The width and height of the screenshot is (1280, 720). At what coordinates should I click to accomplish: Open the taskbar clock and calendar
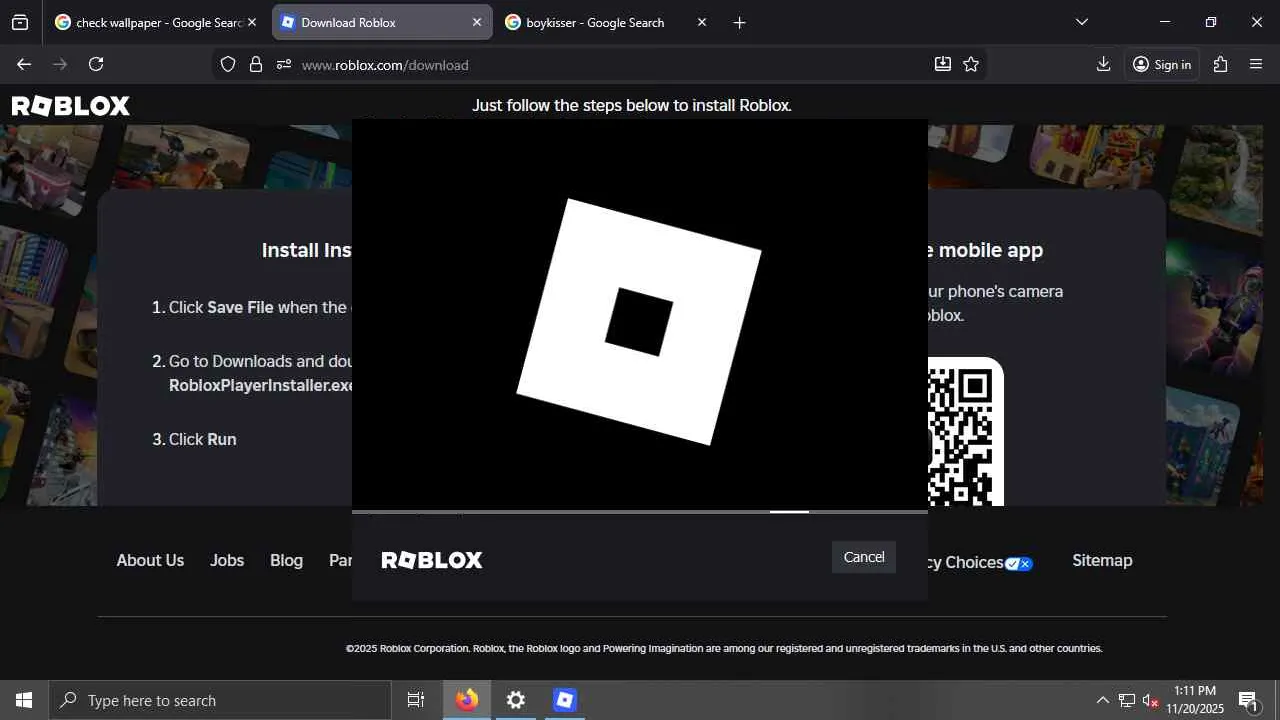click(x=1195, y=700)
